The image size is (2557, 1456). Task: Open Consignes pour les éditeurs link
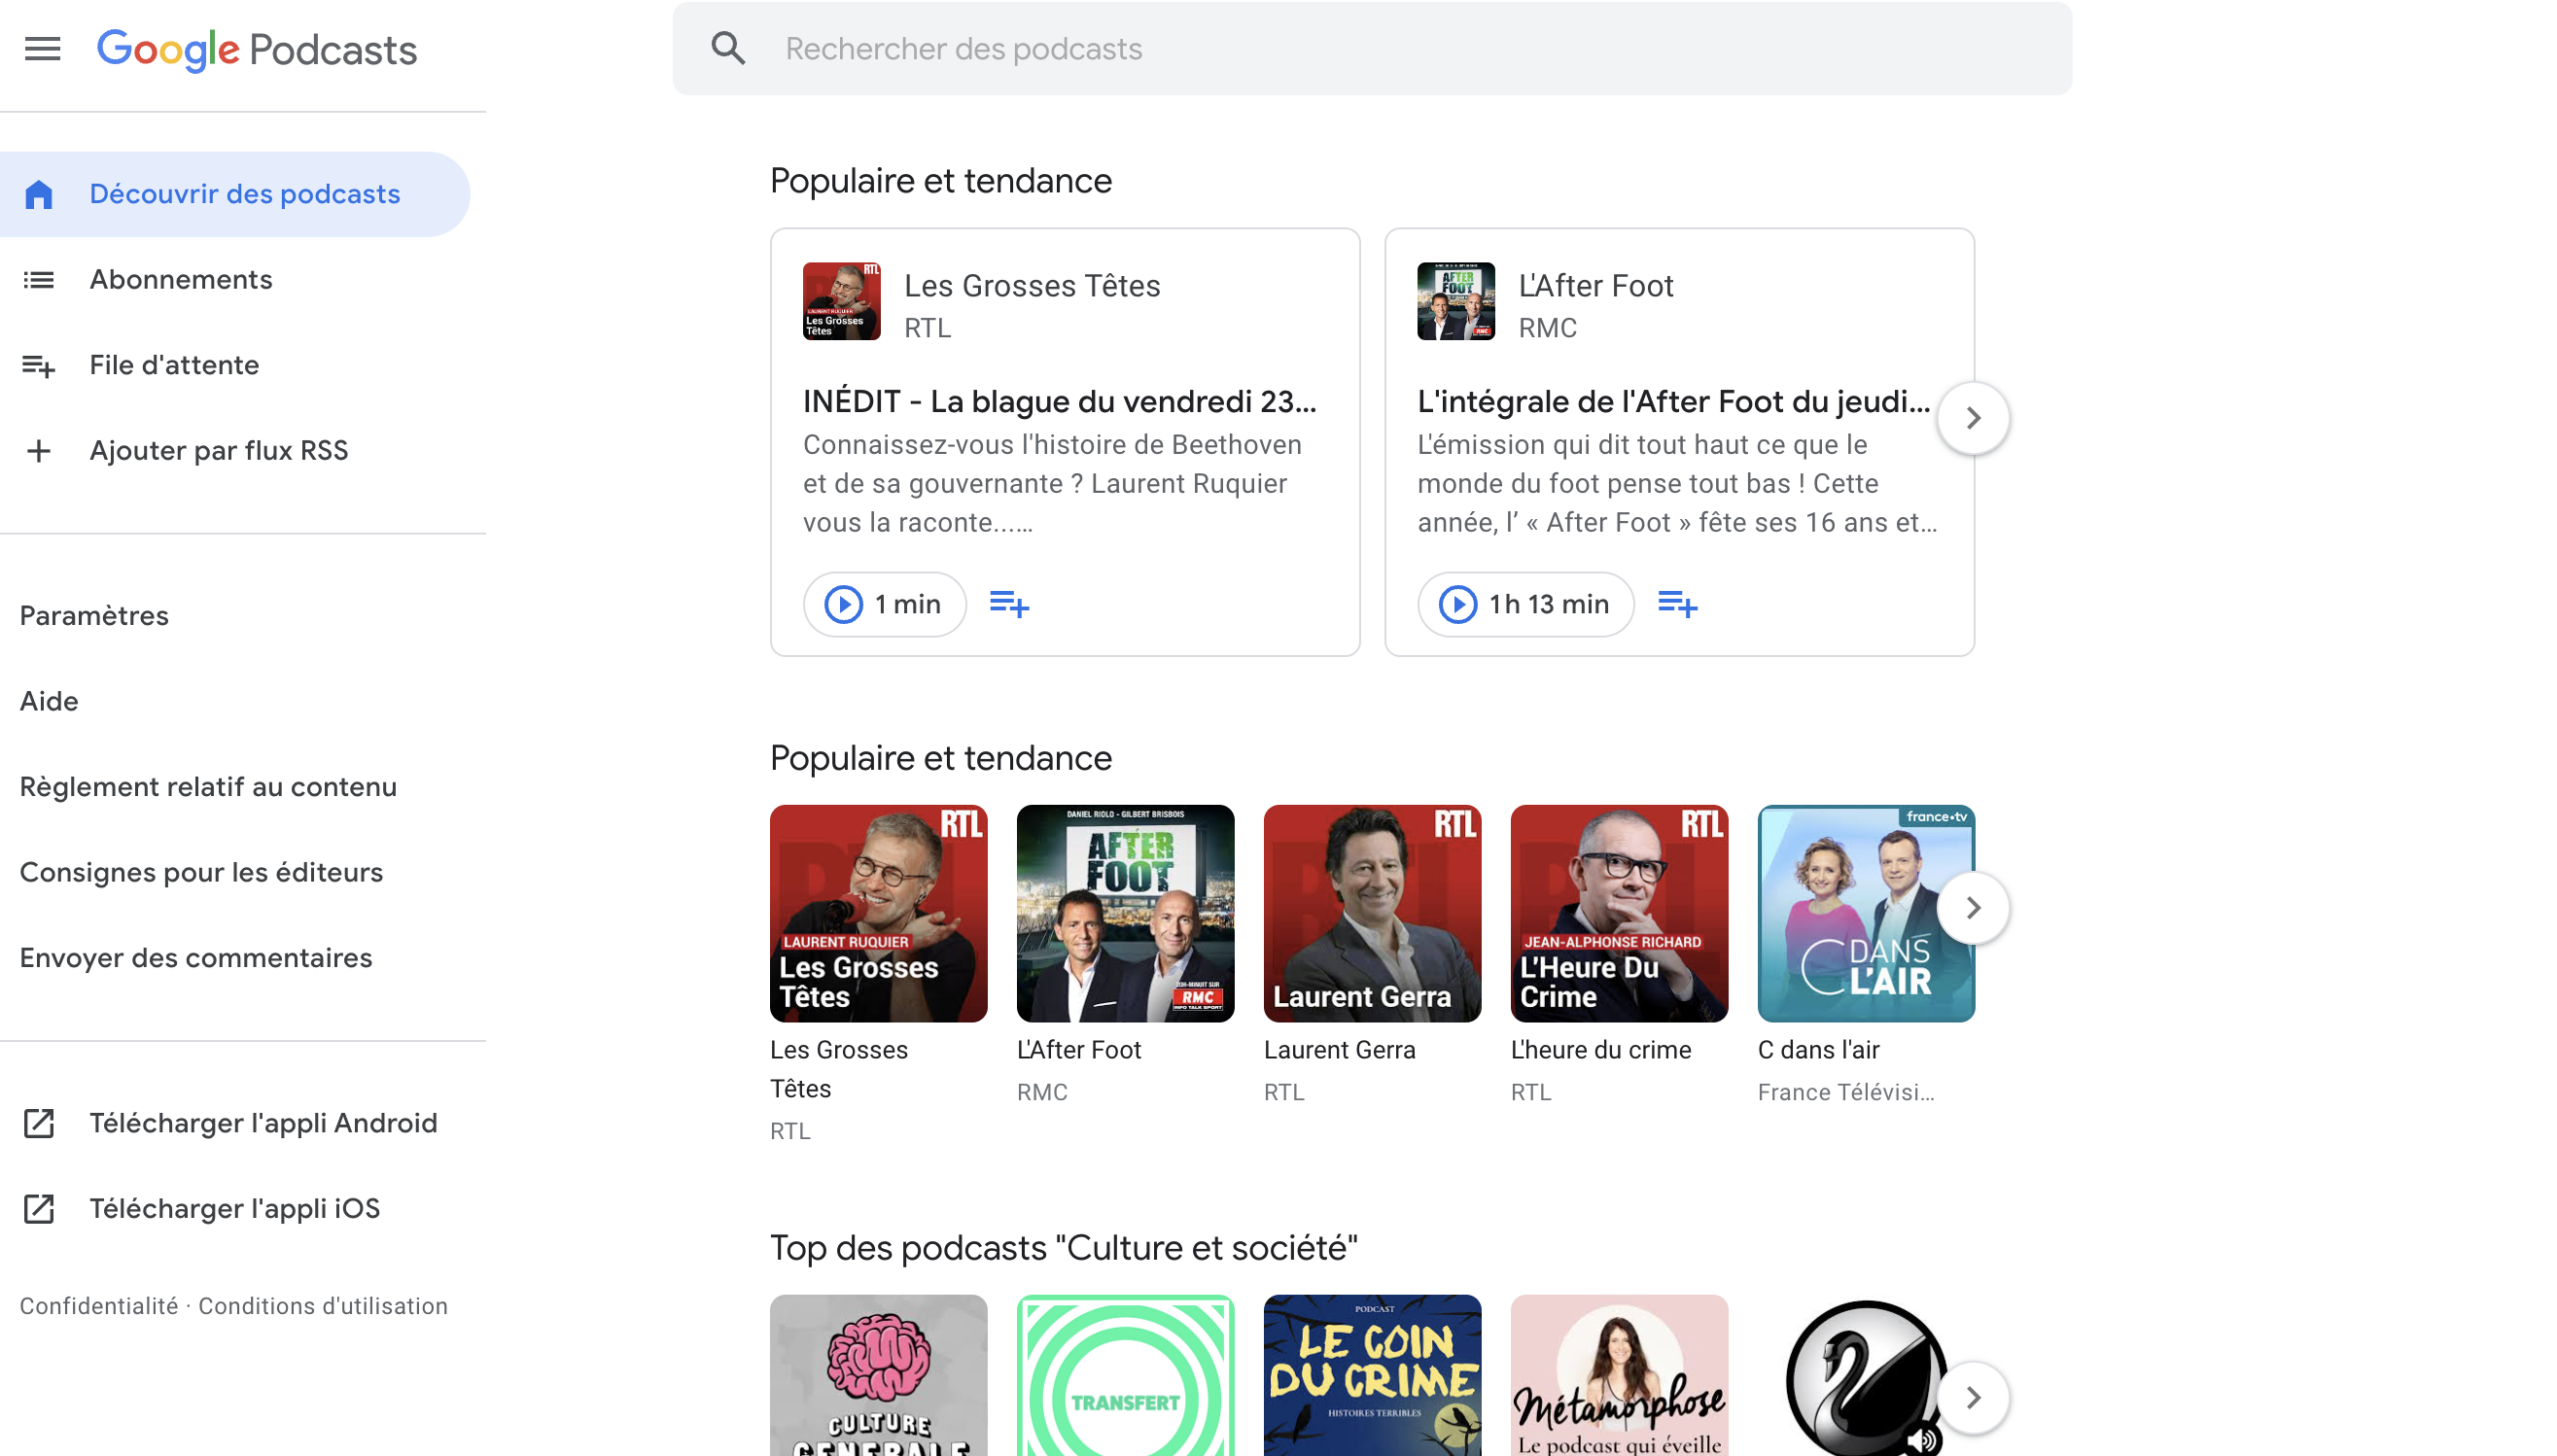coord(201,872)
